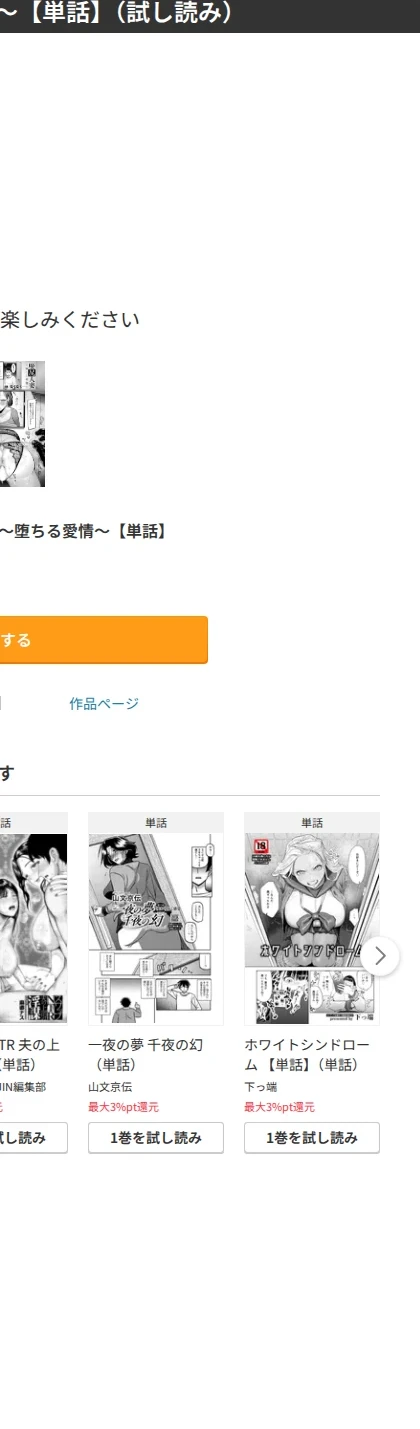Click 最大3%pt還元 under 山文京伝
Viewport: 420px width, 1429px height.
pyautogui.click(x=123, y=1107)
